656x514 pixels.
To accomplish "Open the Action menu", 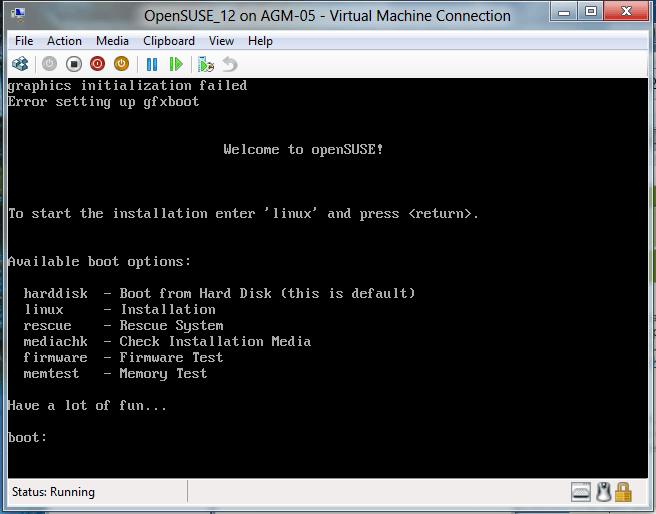I will 64,41.
